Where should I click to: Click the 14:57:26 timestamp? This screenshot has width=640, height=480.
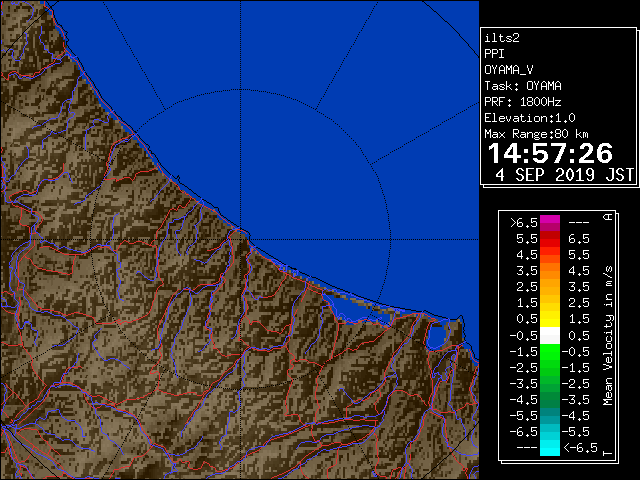coord(550,153)
